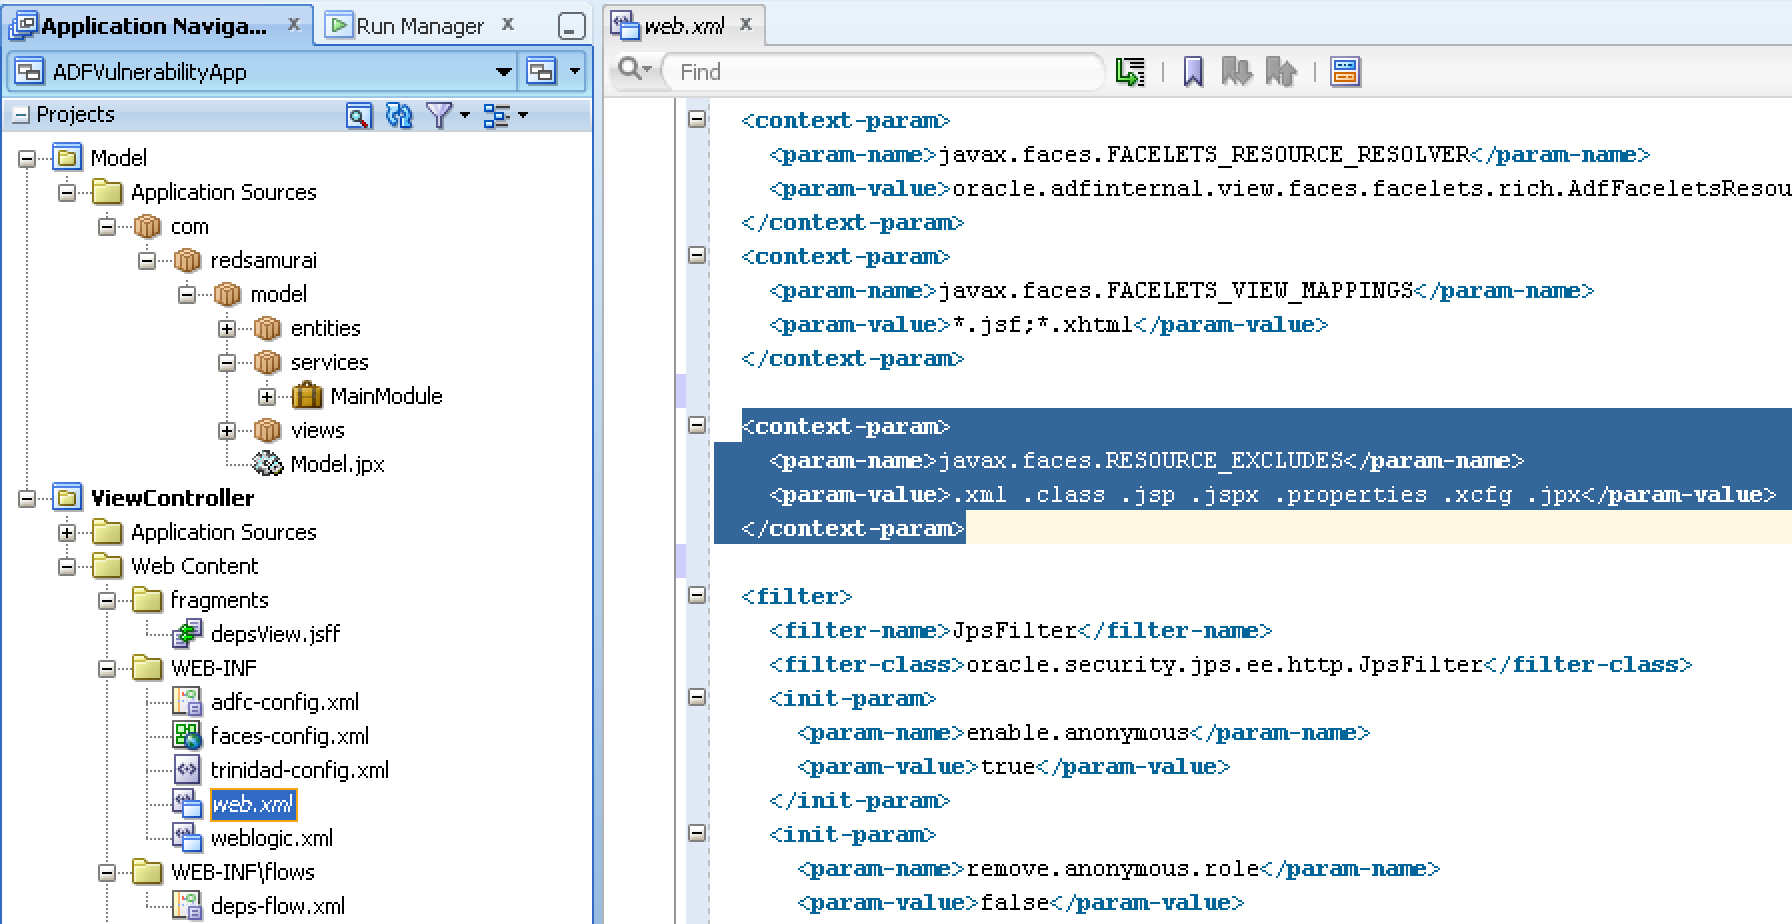
Task: Fold the FACELETS_VIEW_MAPPINGS context-param block
Action: pos(697,255)
